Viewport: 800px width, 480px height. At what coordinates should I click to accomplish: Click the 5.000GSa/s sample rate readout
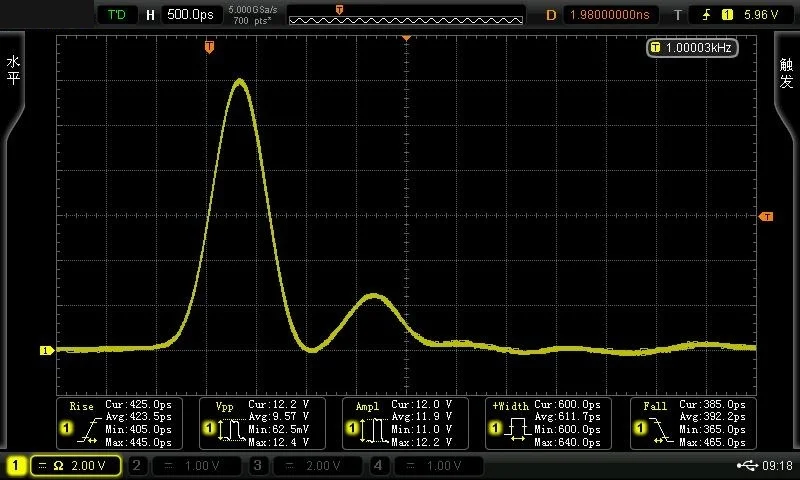253,9
